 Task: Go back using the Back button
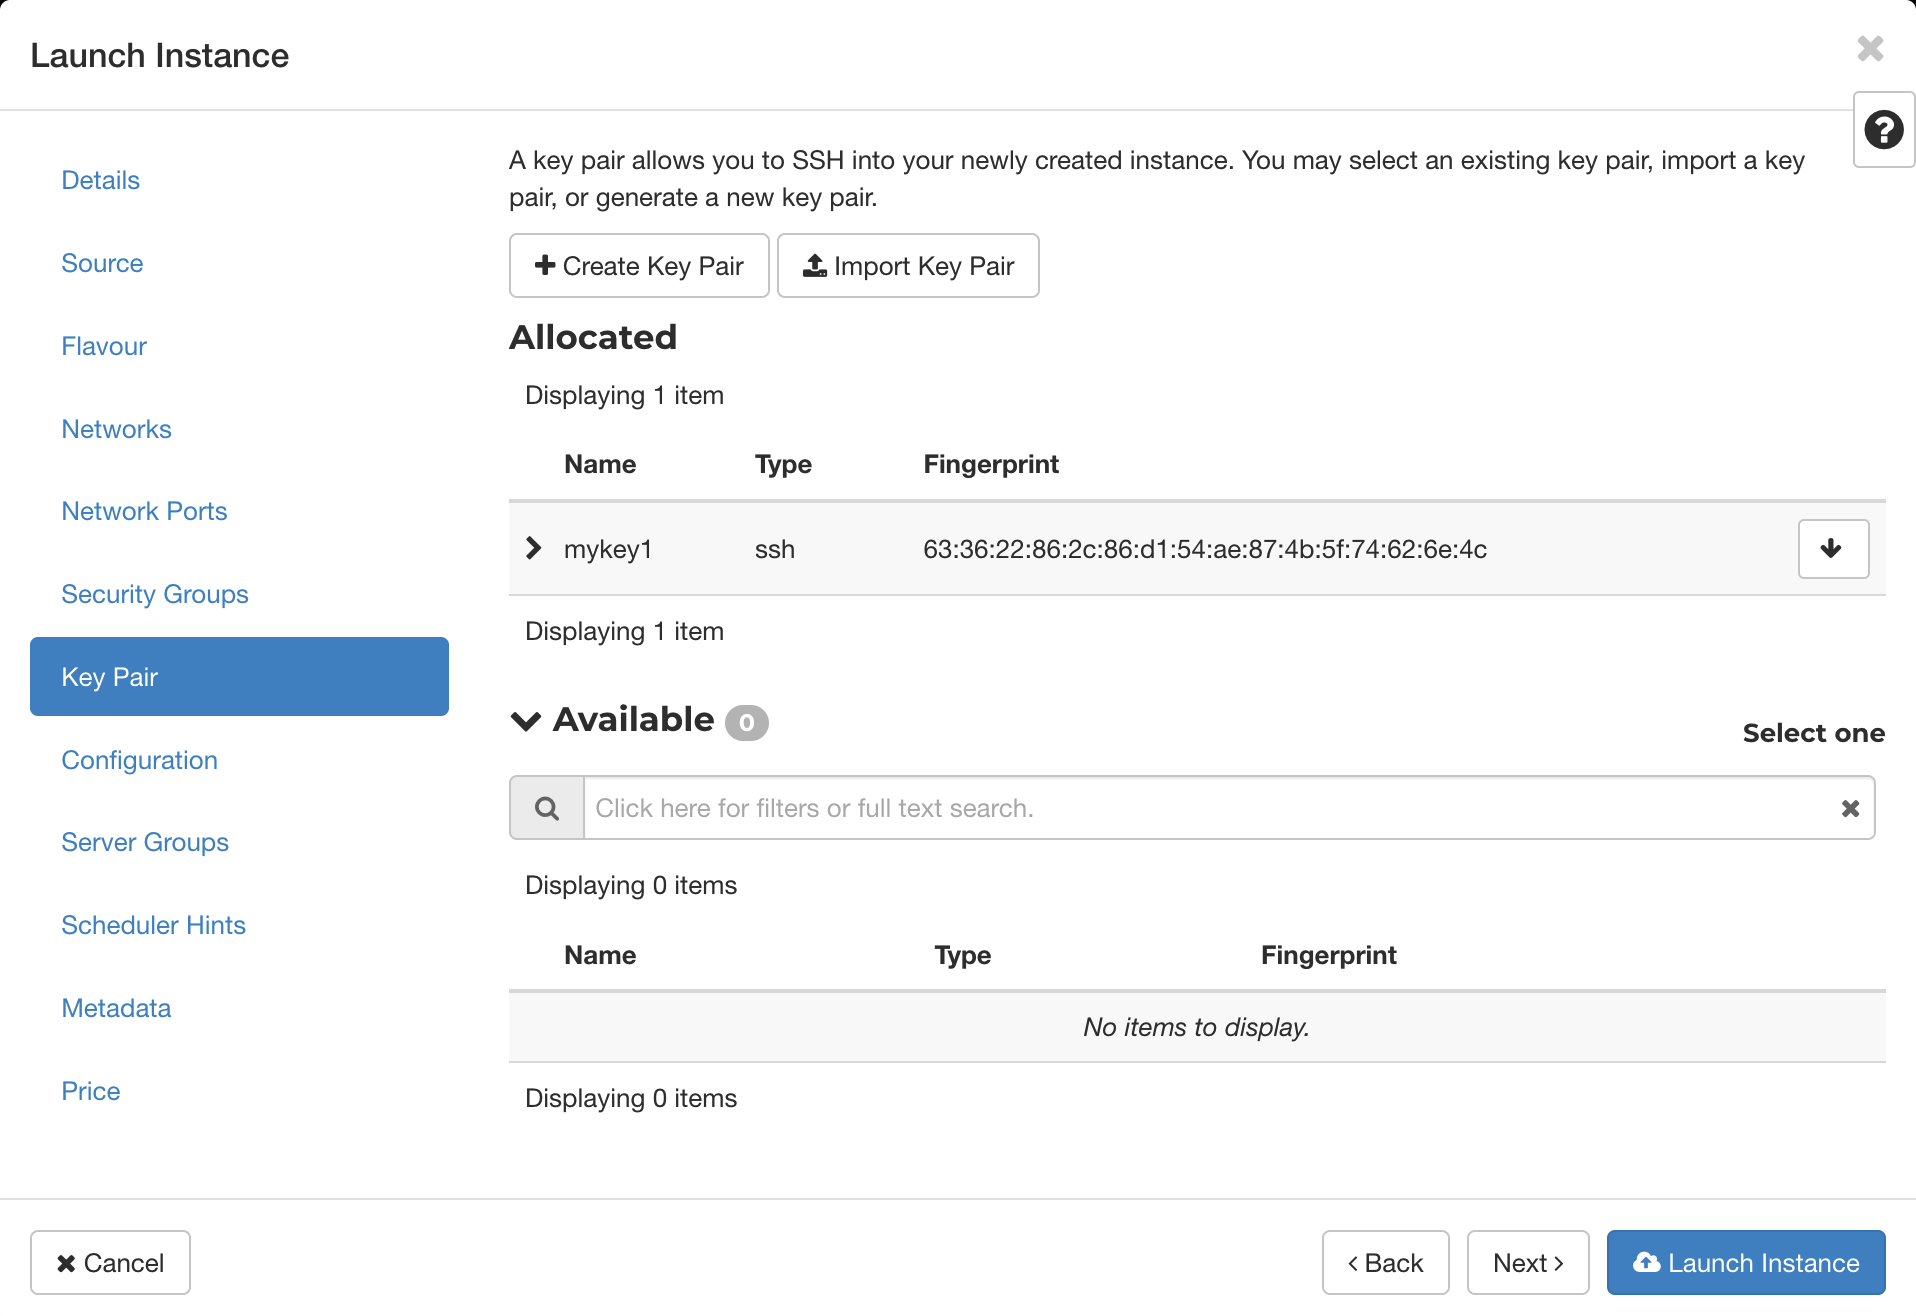tap(1385, 1262)
